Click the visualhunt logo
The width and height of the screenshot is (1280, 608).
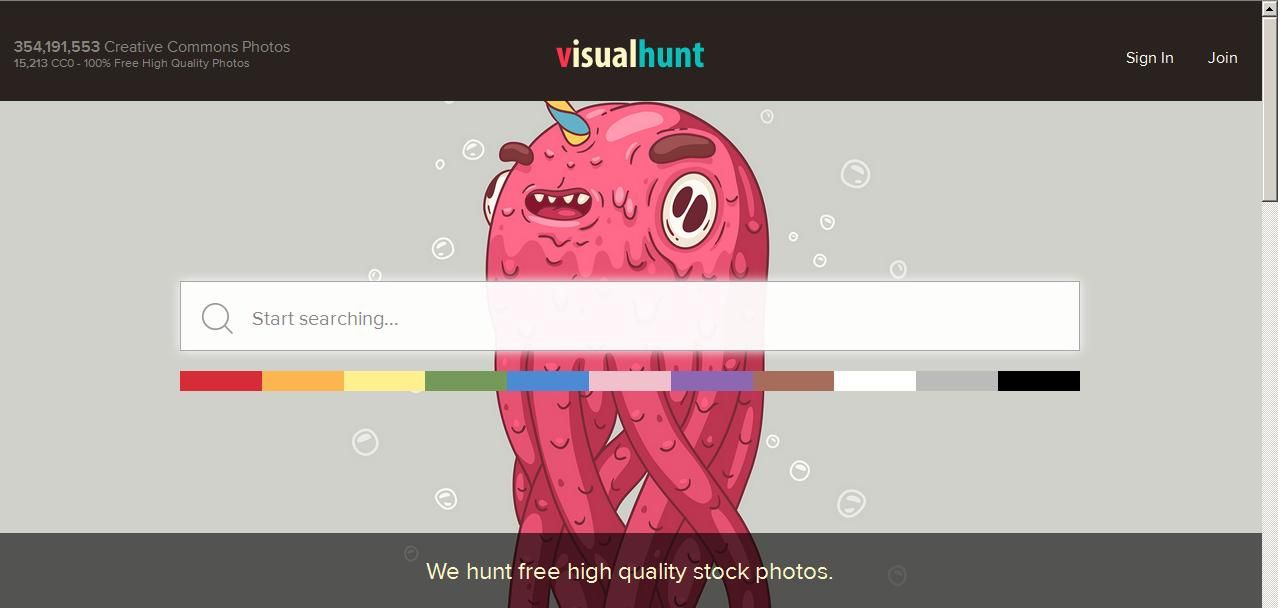pos(630,55)
